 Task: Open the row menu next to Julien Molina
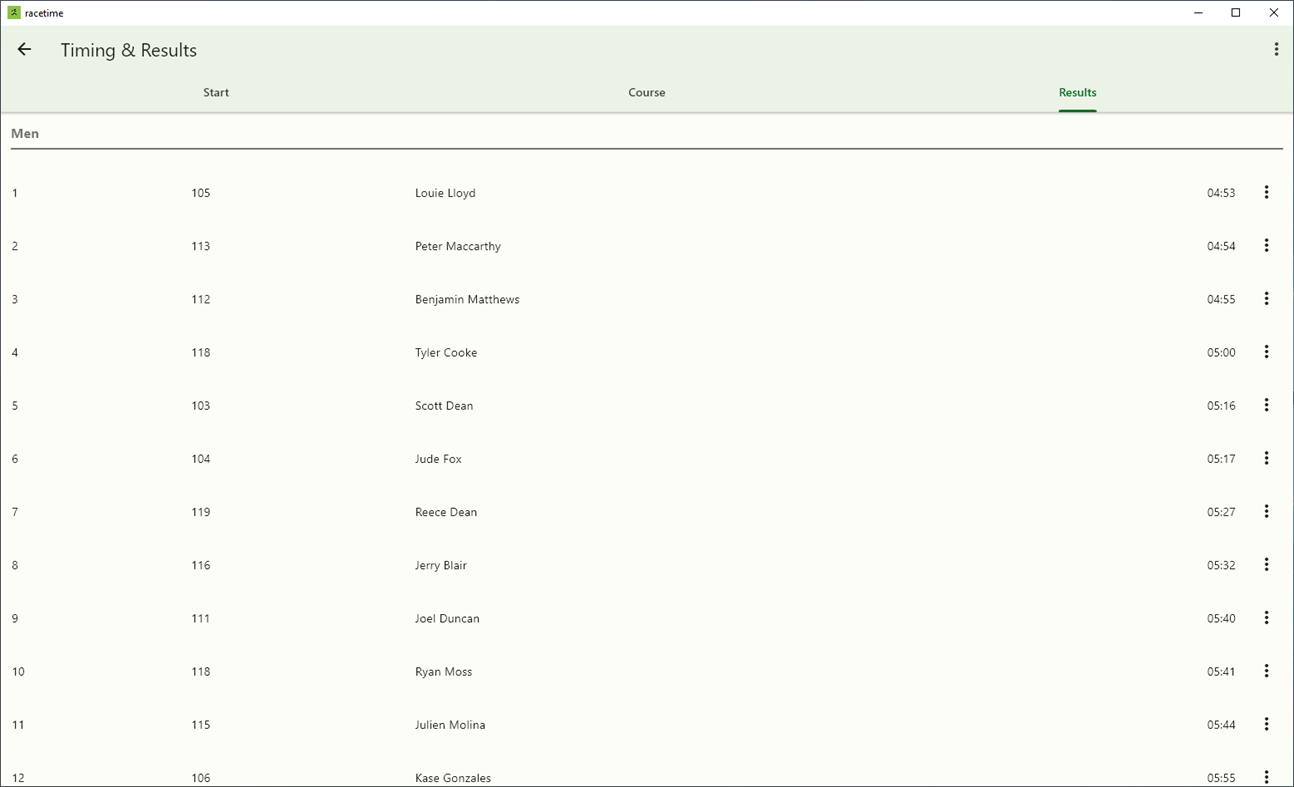1267,723
